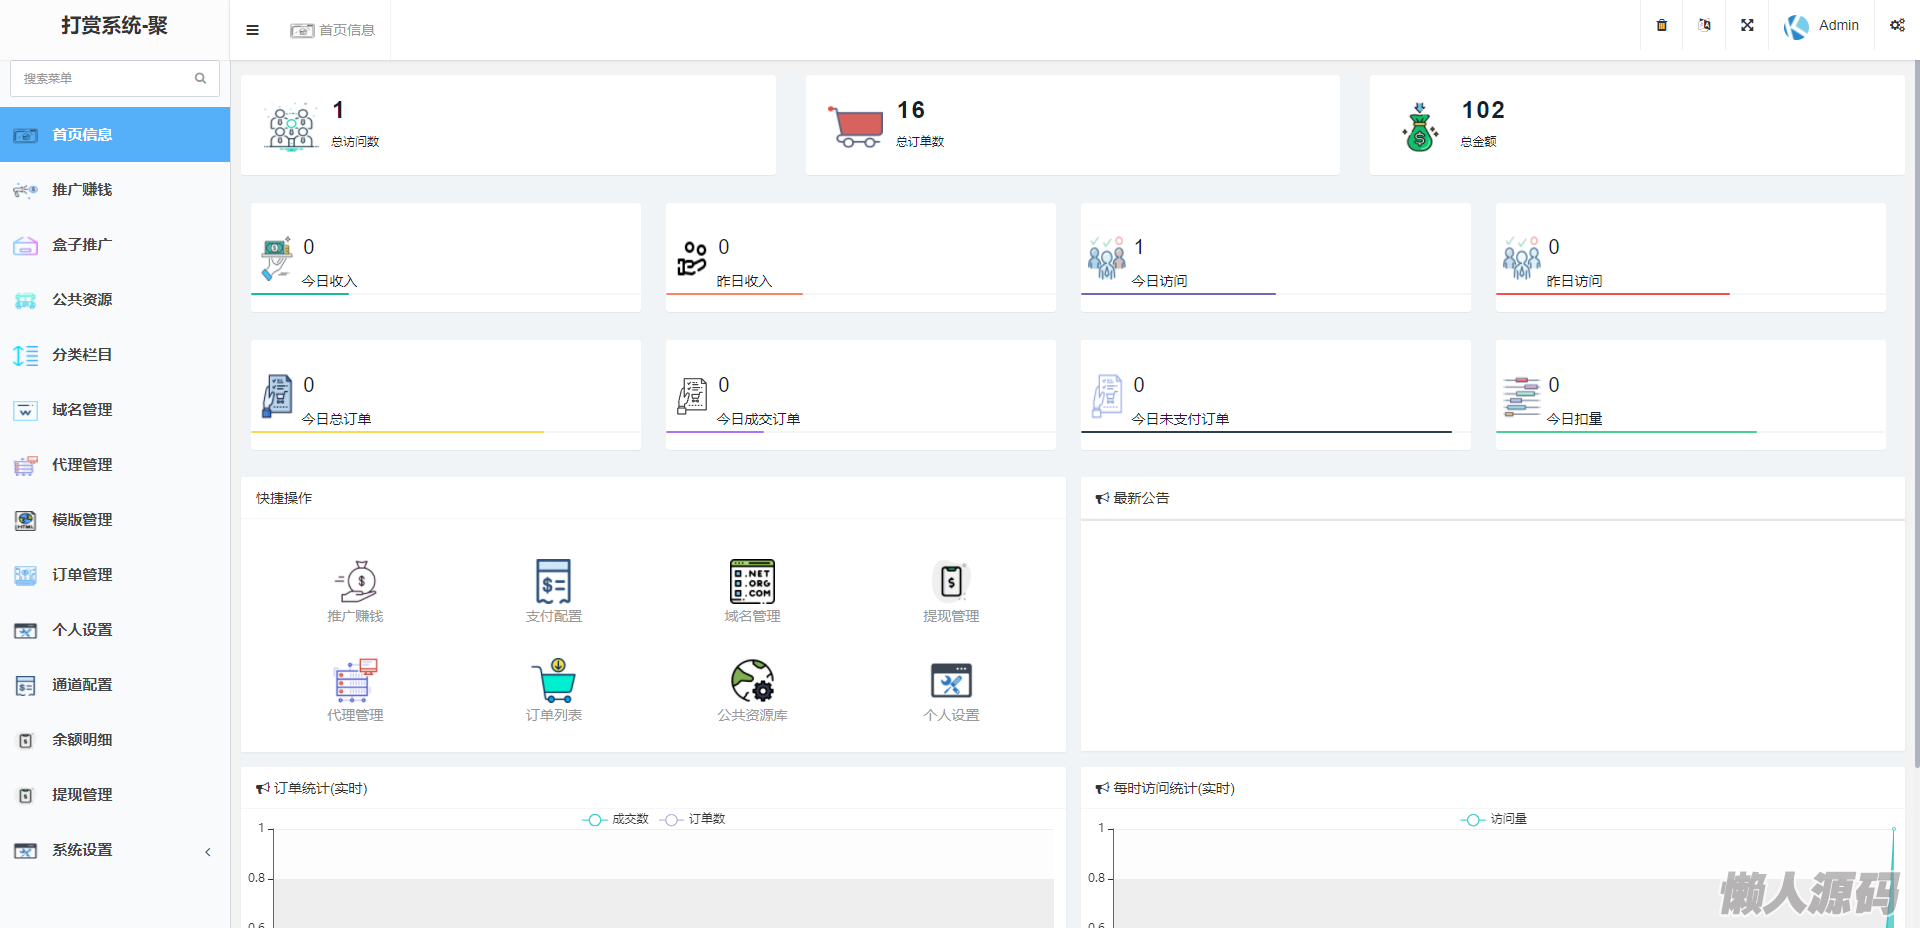Select 订单管理 in the sidebar
The image size is (1920, 928).
[82, 575]
